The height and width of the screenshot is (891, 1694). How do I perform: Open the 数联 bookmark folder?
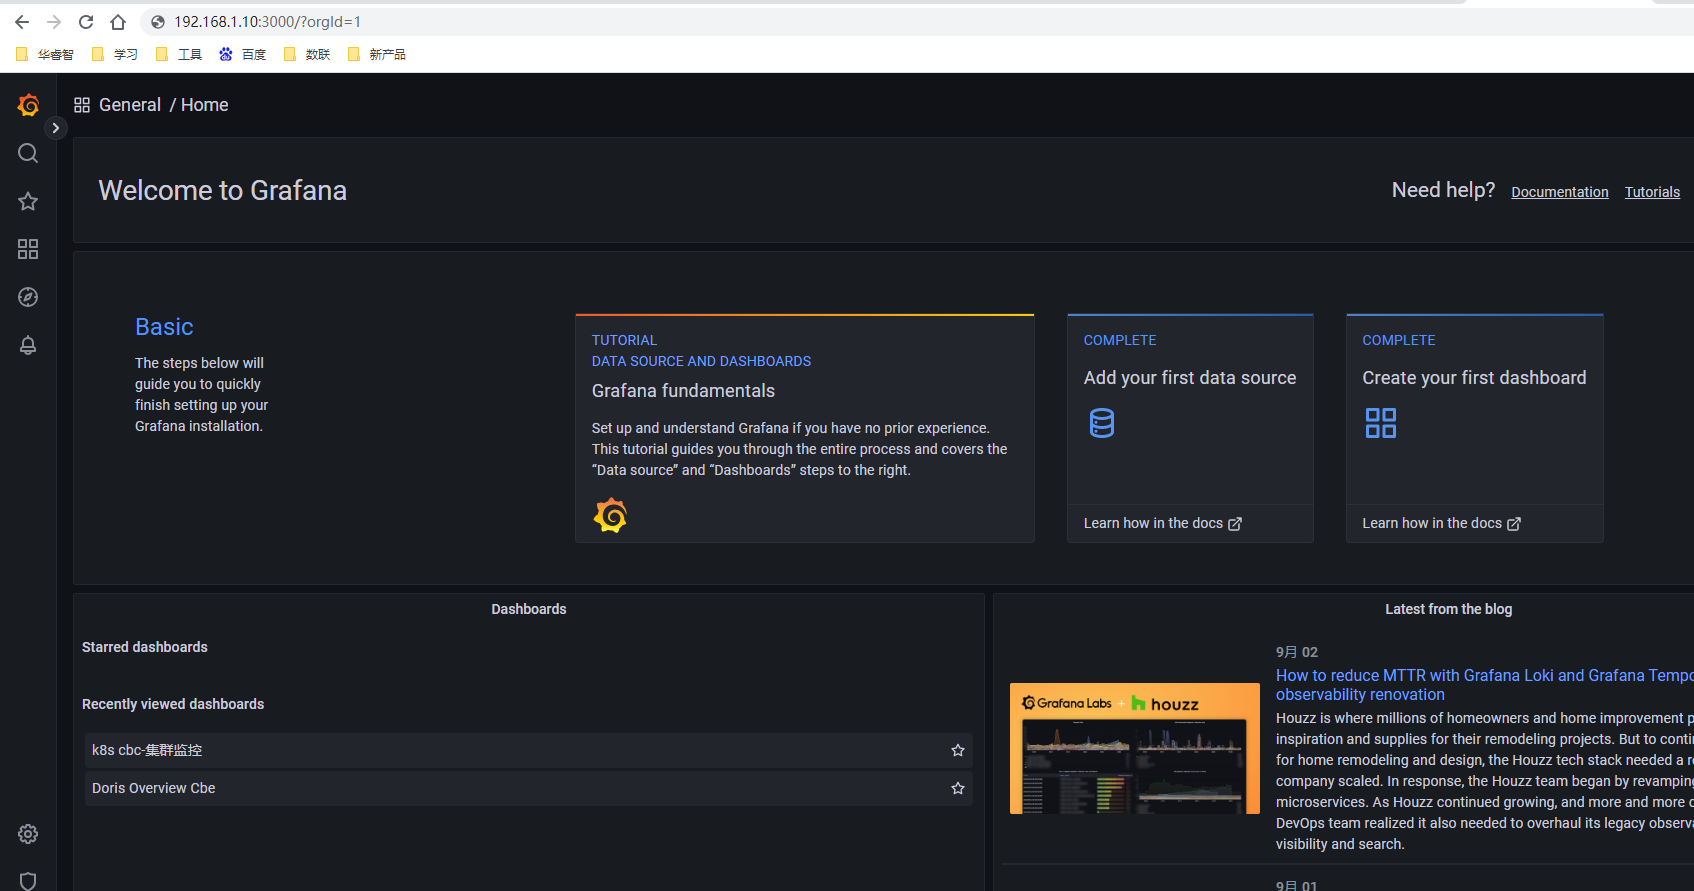coord(306,54)
